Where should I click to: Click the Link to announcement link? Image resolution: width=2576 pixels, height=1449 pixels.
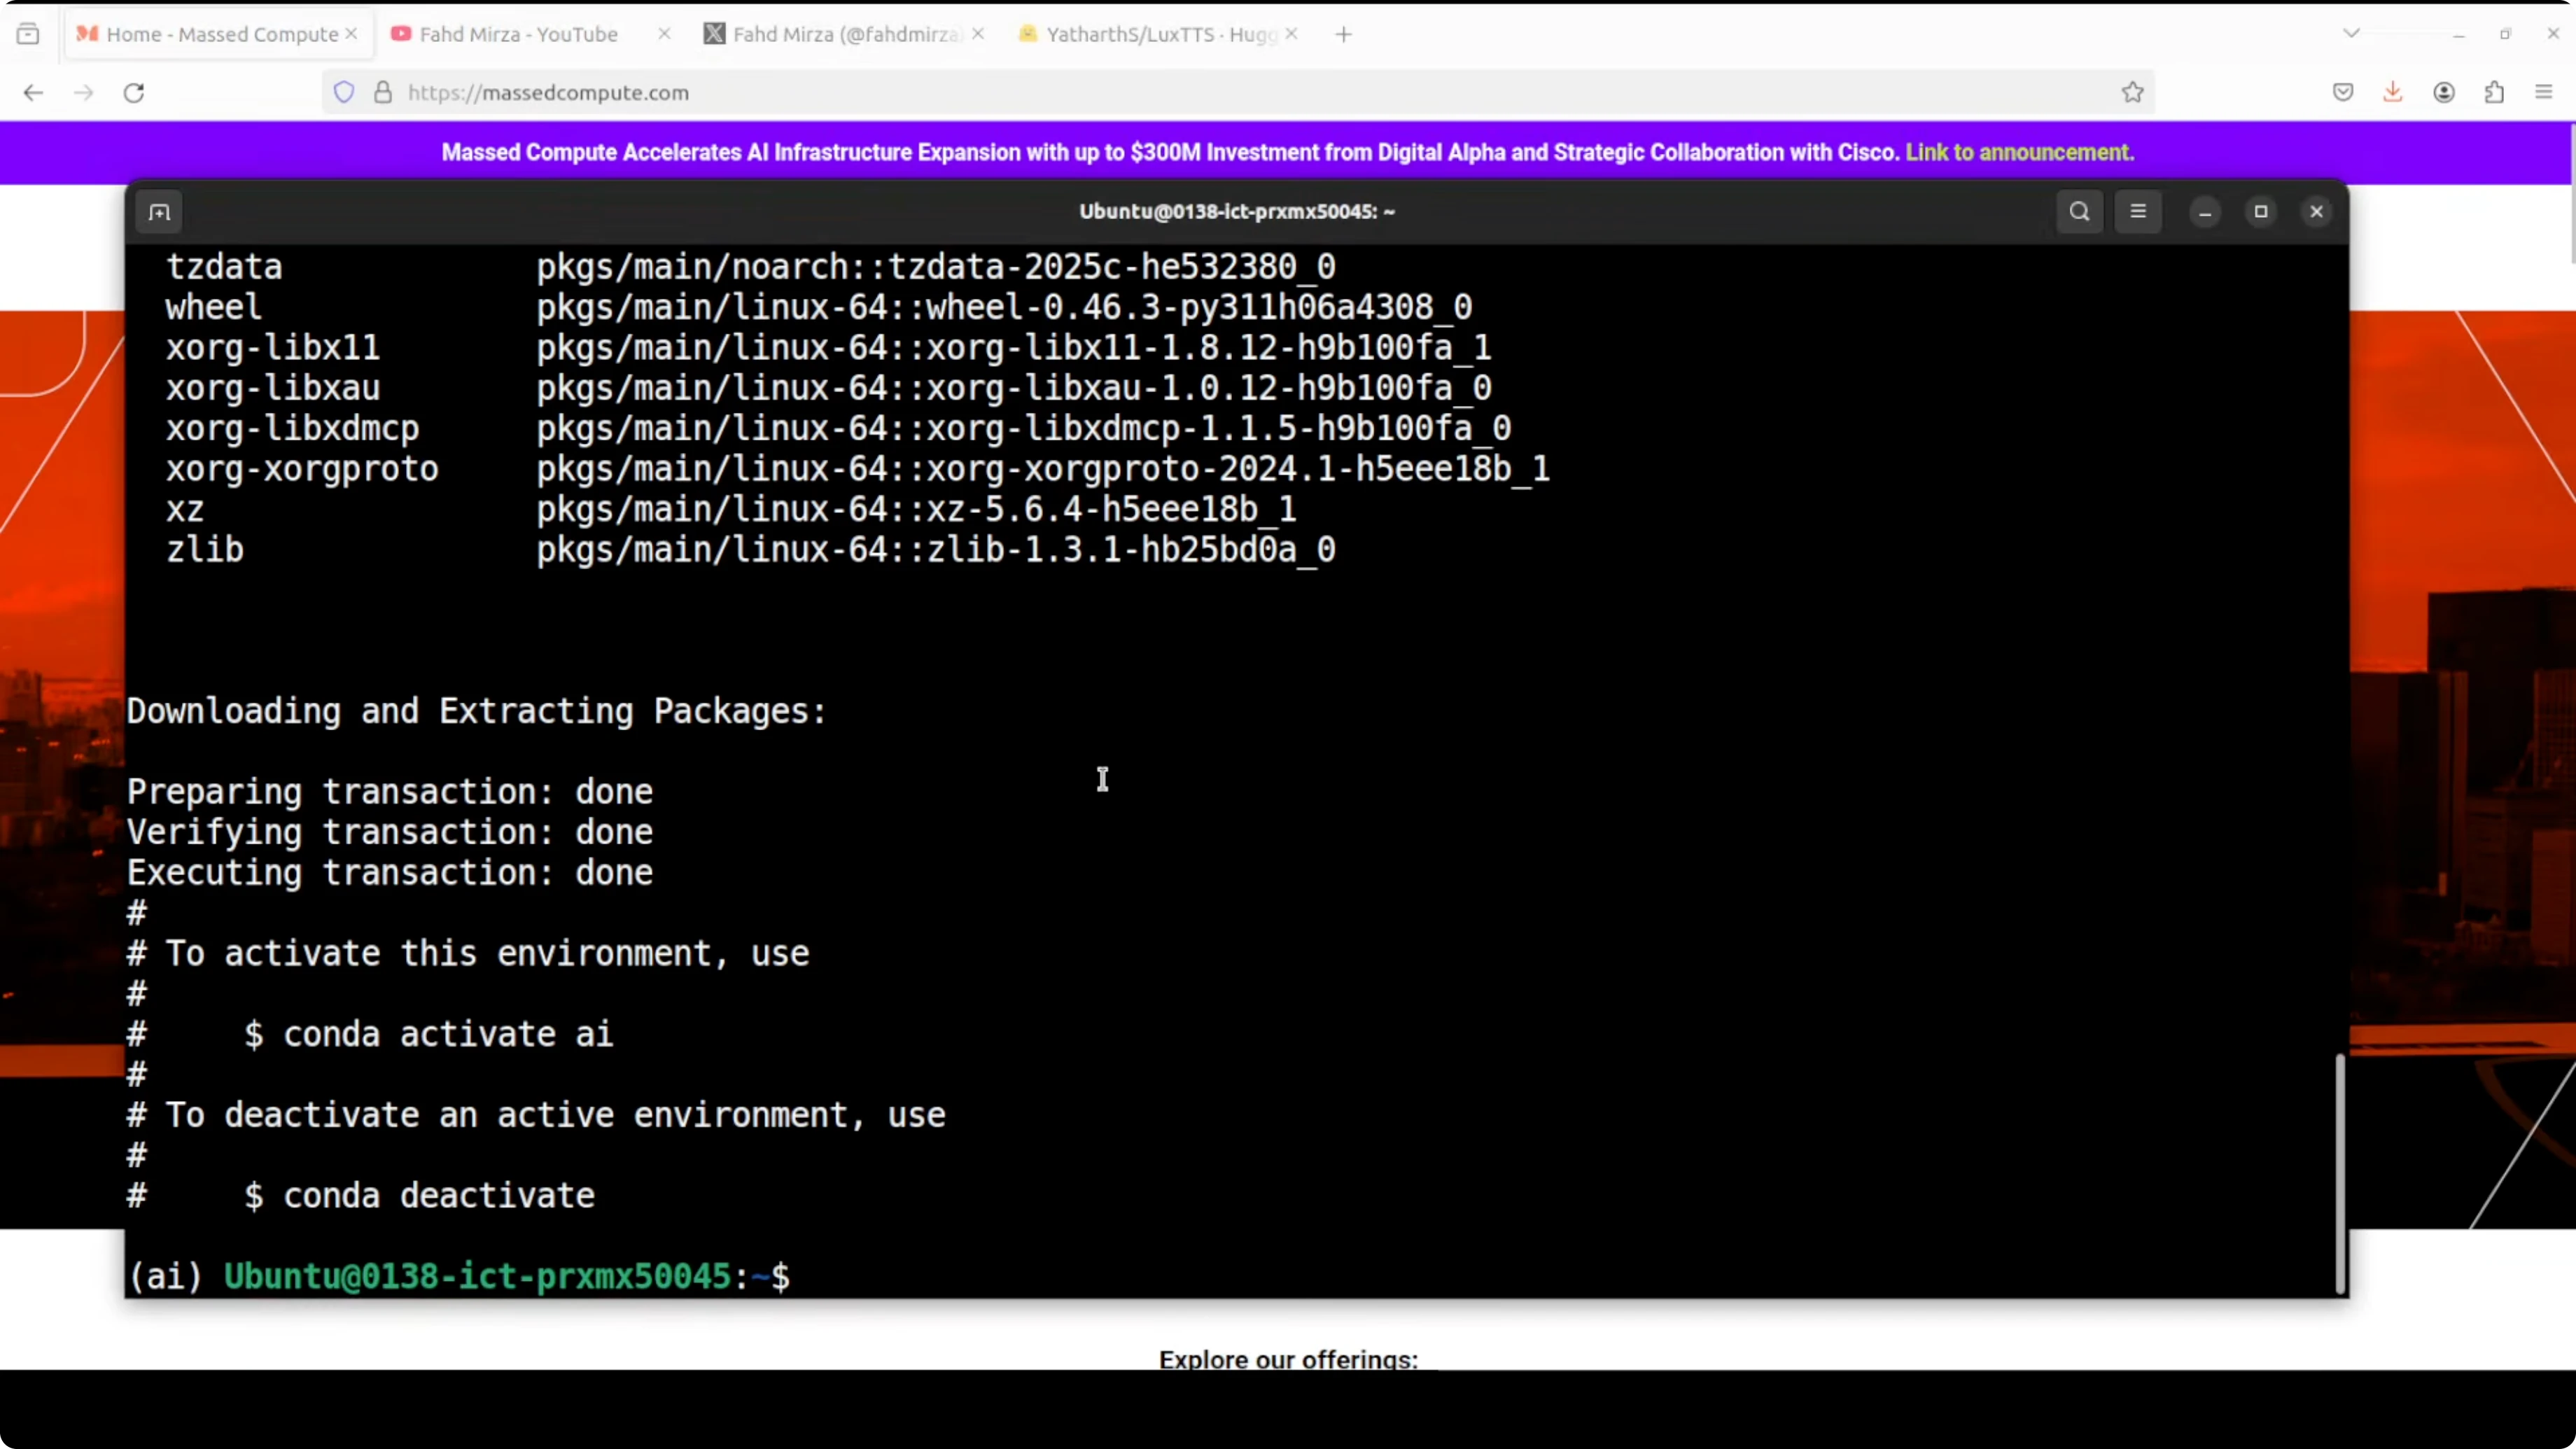[2019, 152]
